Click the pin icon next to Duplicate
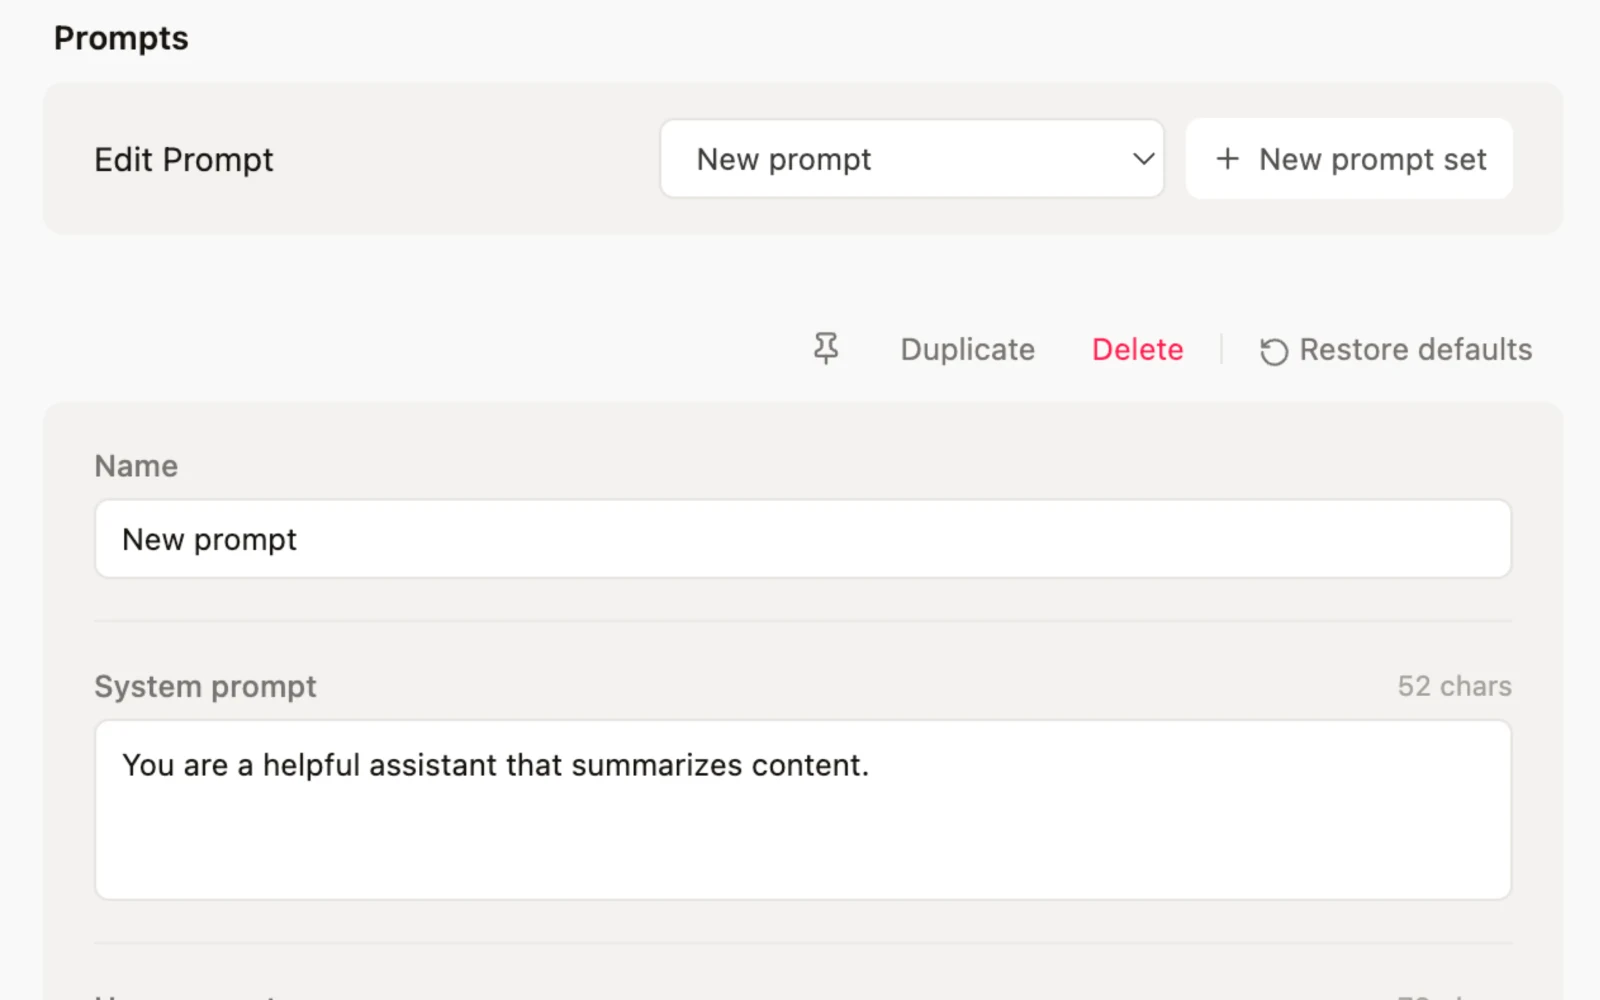This screenshot has width=1600, height=1000. tap(826, 349)
